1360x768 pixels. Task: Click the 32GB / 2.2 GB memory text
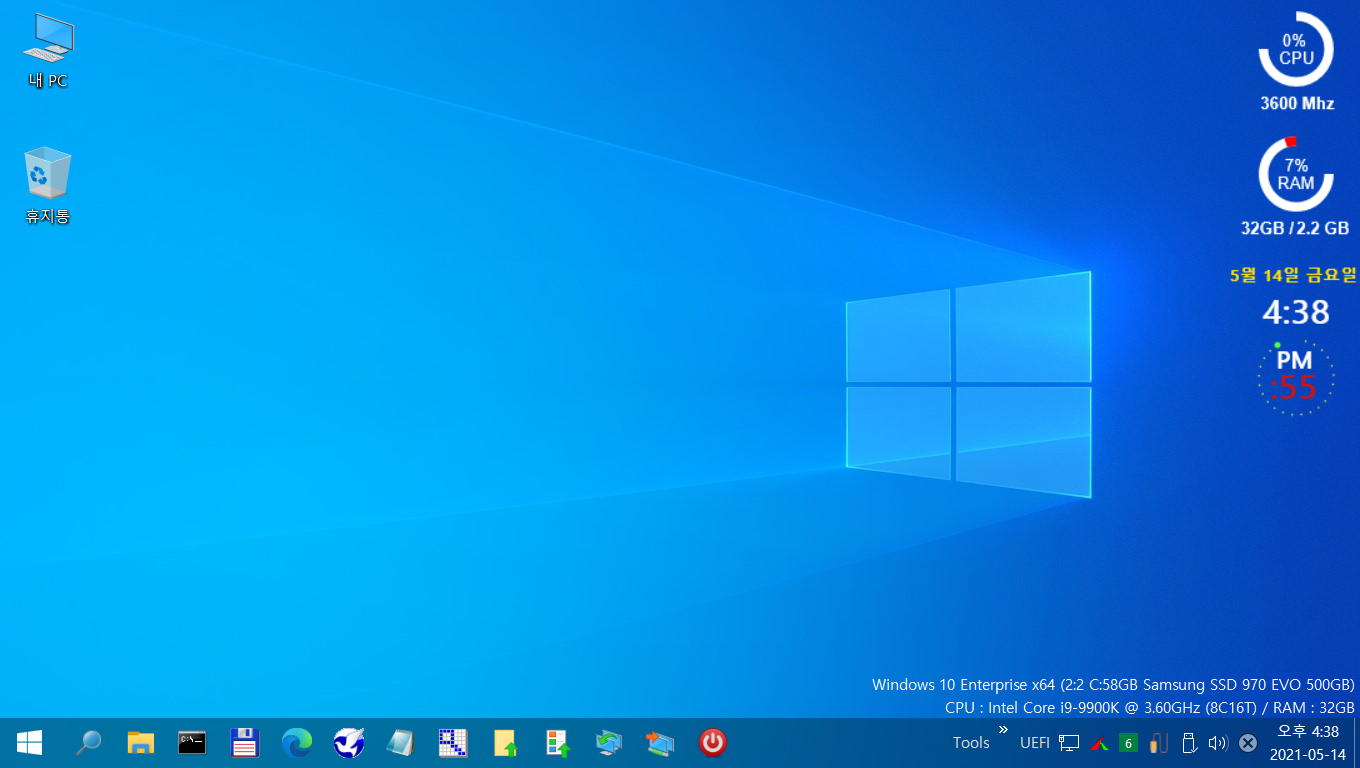click(x=1295, y=228)
